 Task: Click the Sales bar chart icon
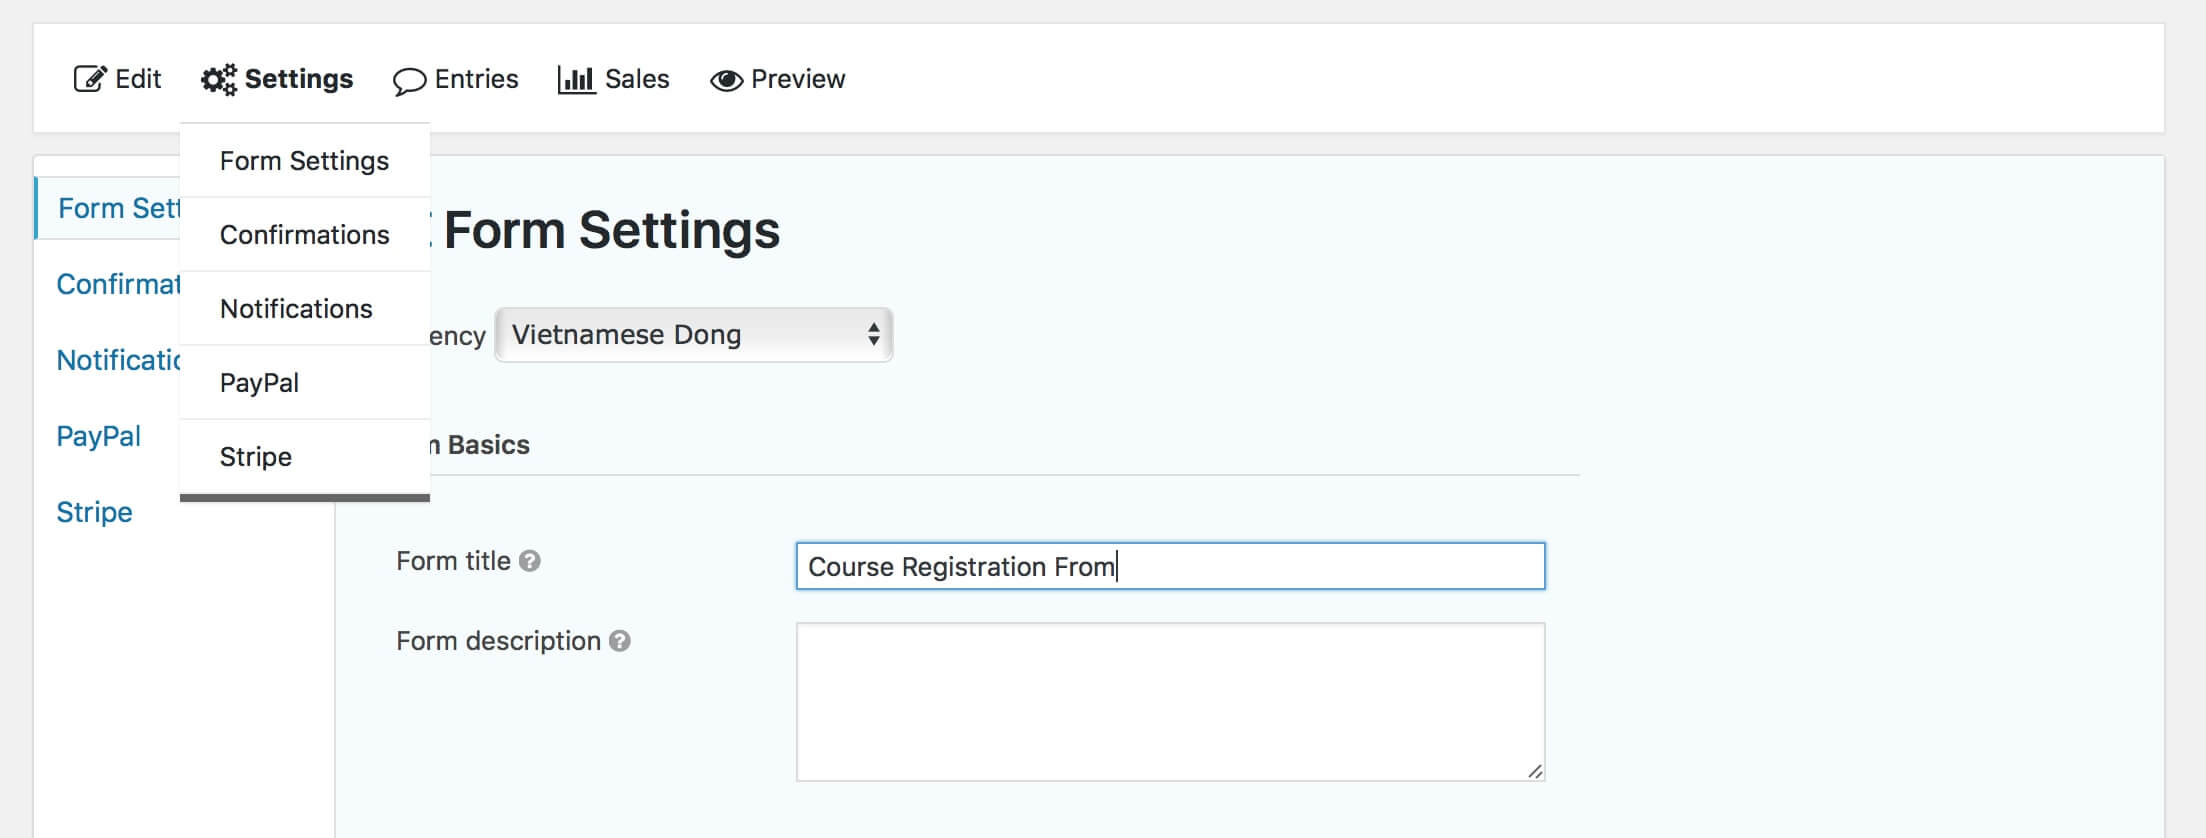(x=576, y=80)
